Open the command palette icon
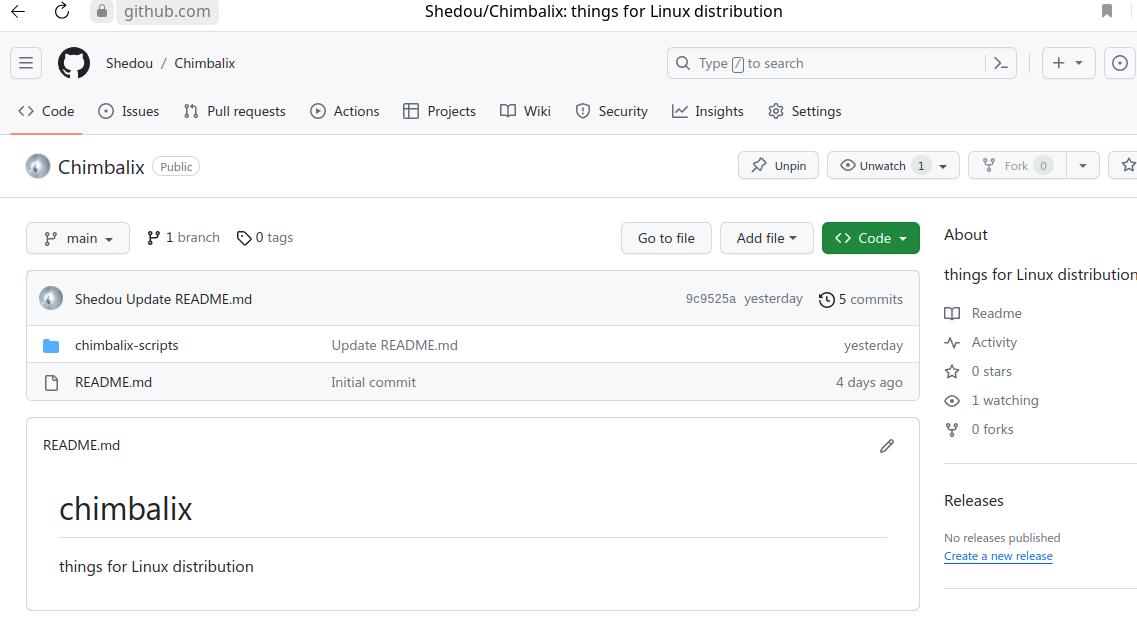 pyautogui.click(x=1000, y=63)
